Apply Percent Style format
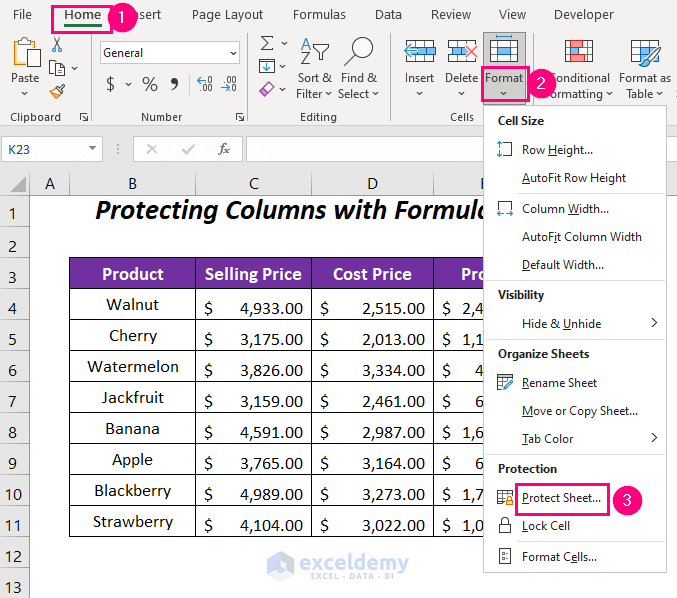The width and height of the screenshot is (677, 598). tap(150, 84)
